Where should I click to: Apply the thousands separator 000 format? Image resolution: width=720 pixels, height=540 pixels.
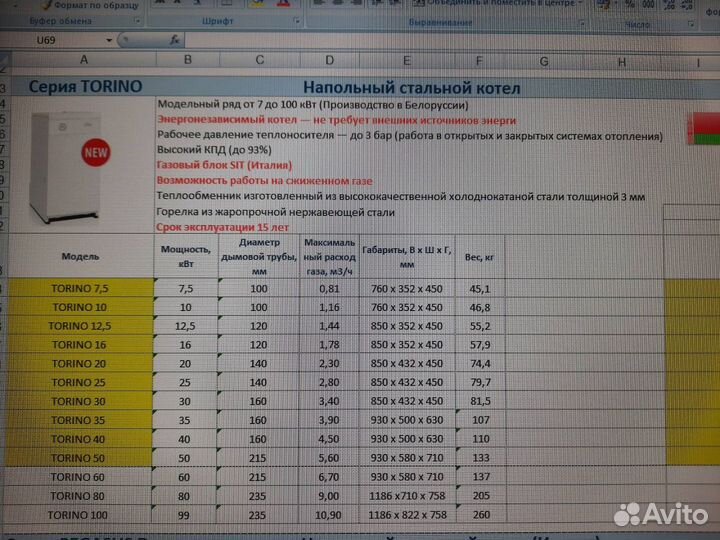[x=648, y=4]
